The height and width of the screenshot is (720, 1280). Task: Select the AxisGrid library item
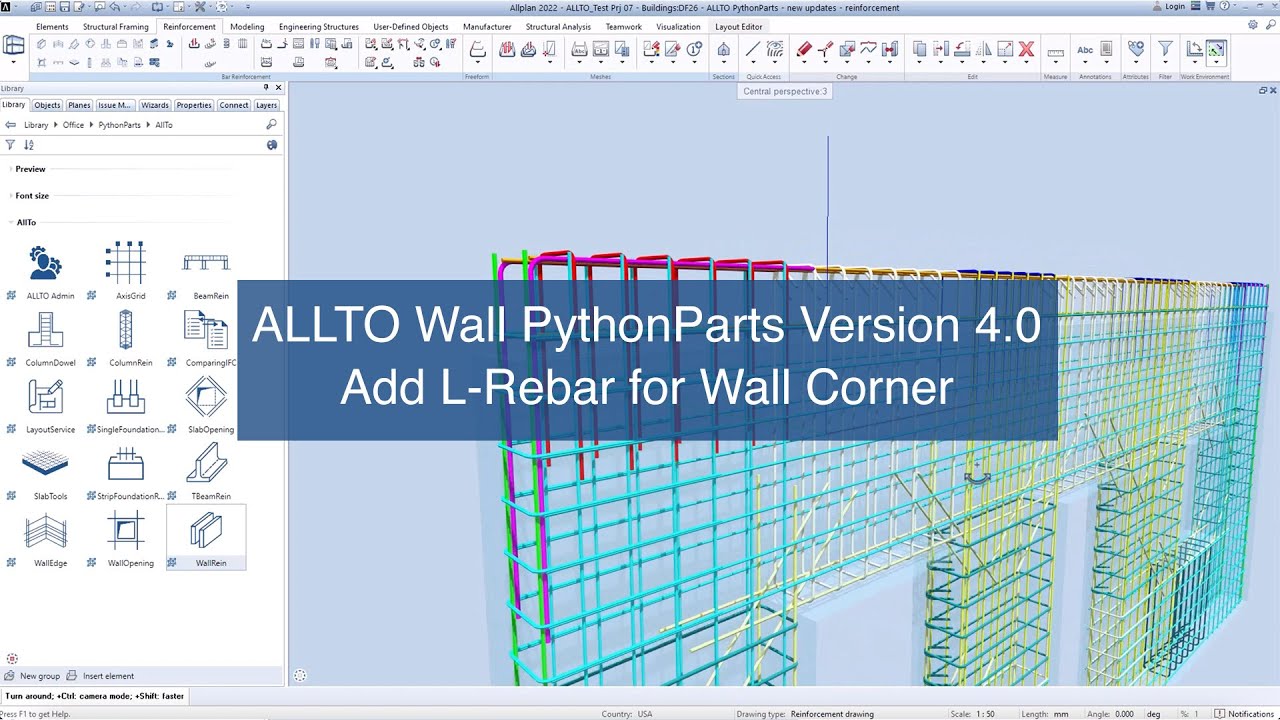[126, 270]
